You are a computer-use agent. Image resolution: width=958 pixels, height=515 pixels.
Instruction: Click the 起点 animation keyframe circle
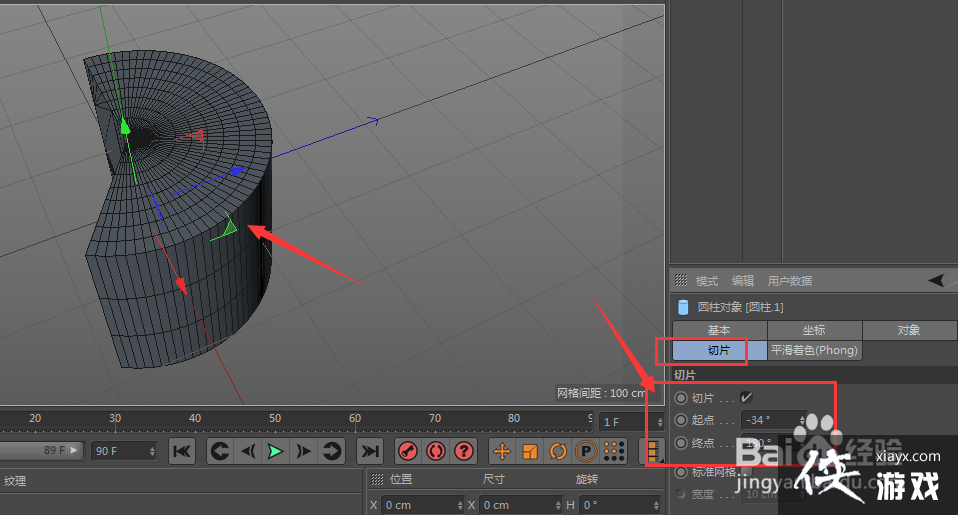[x=681, y=420]
